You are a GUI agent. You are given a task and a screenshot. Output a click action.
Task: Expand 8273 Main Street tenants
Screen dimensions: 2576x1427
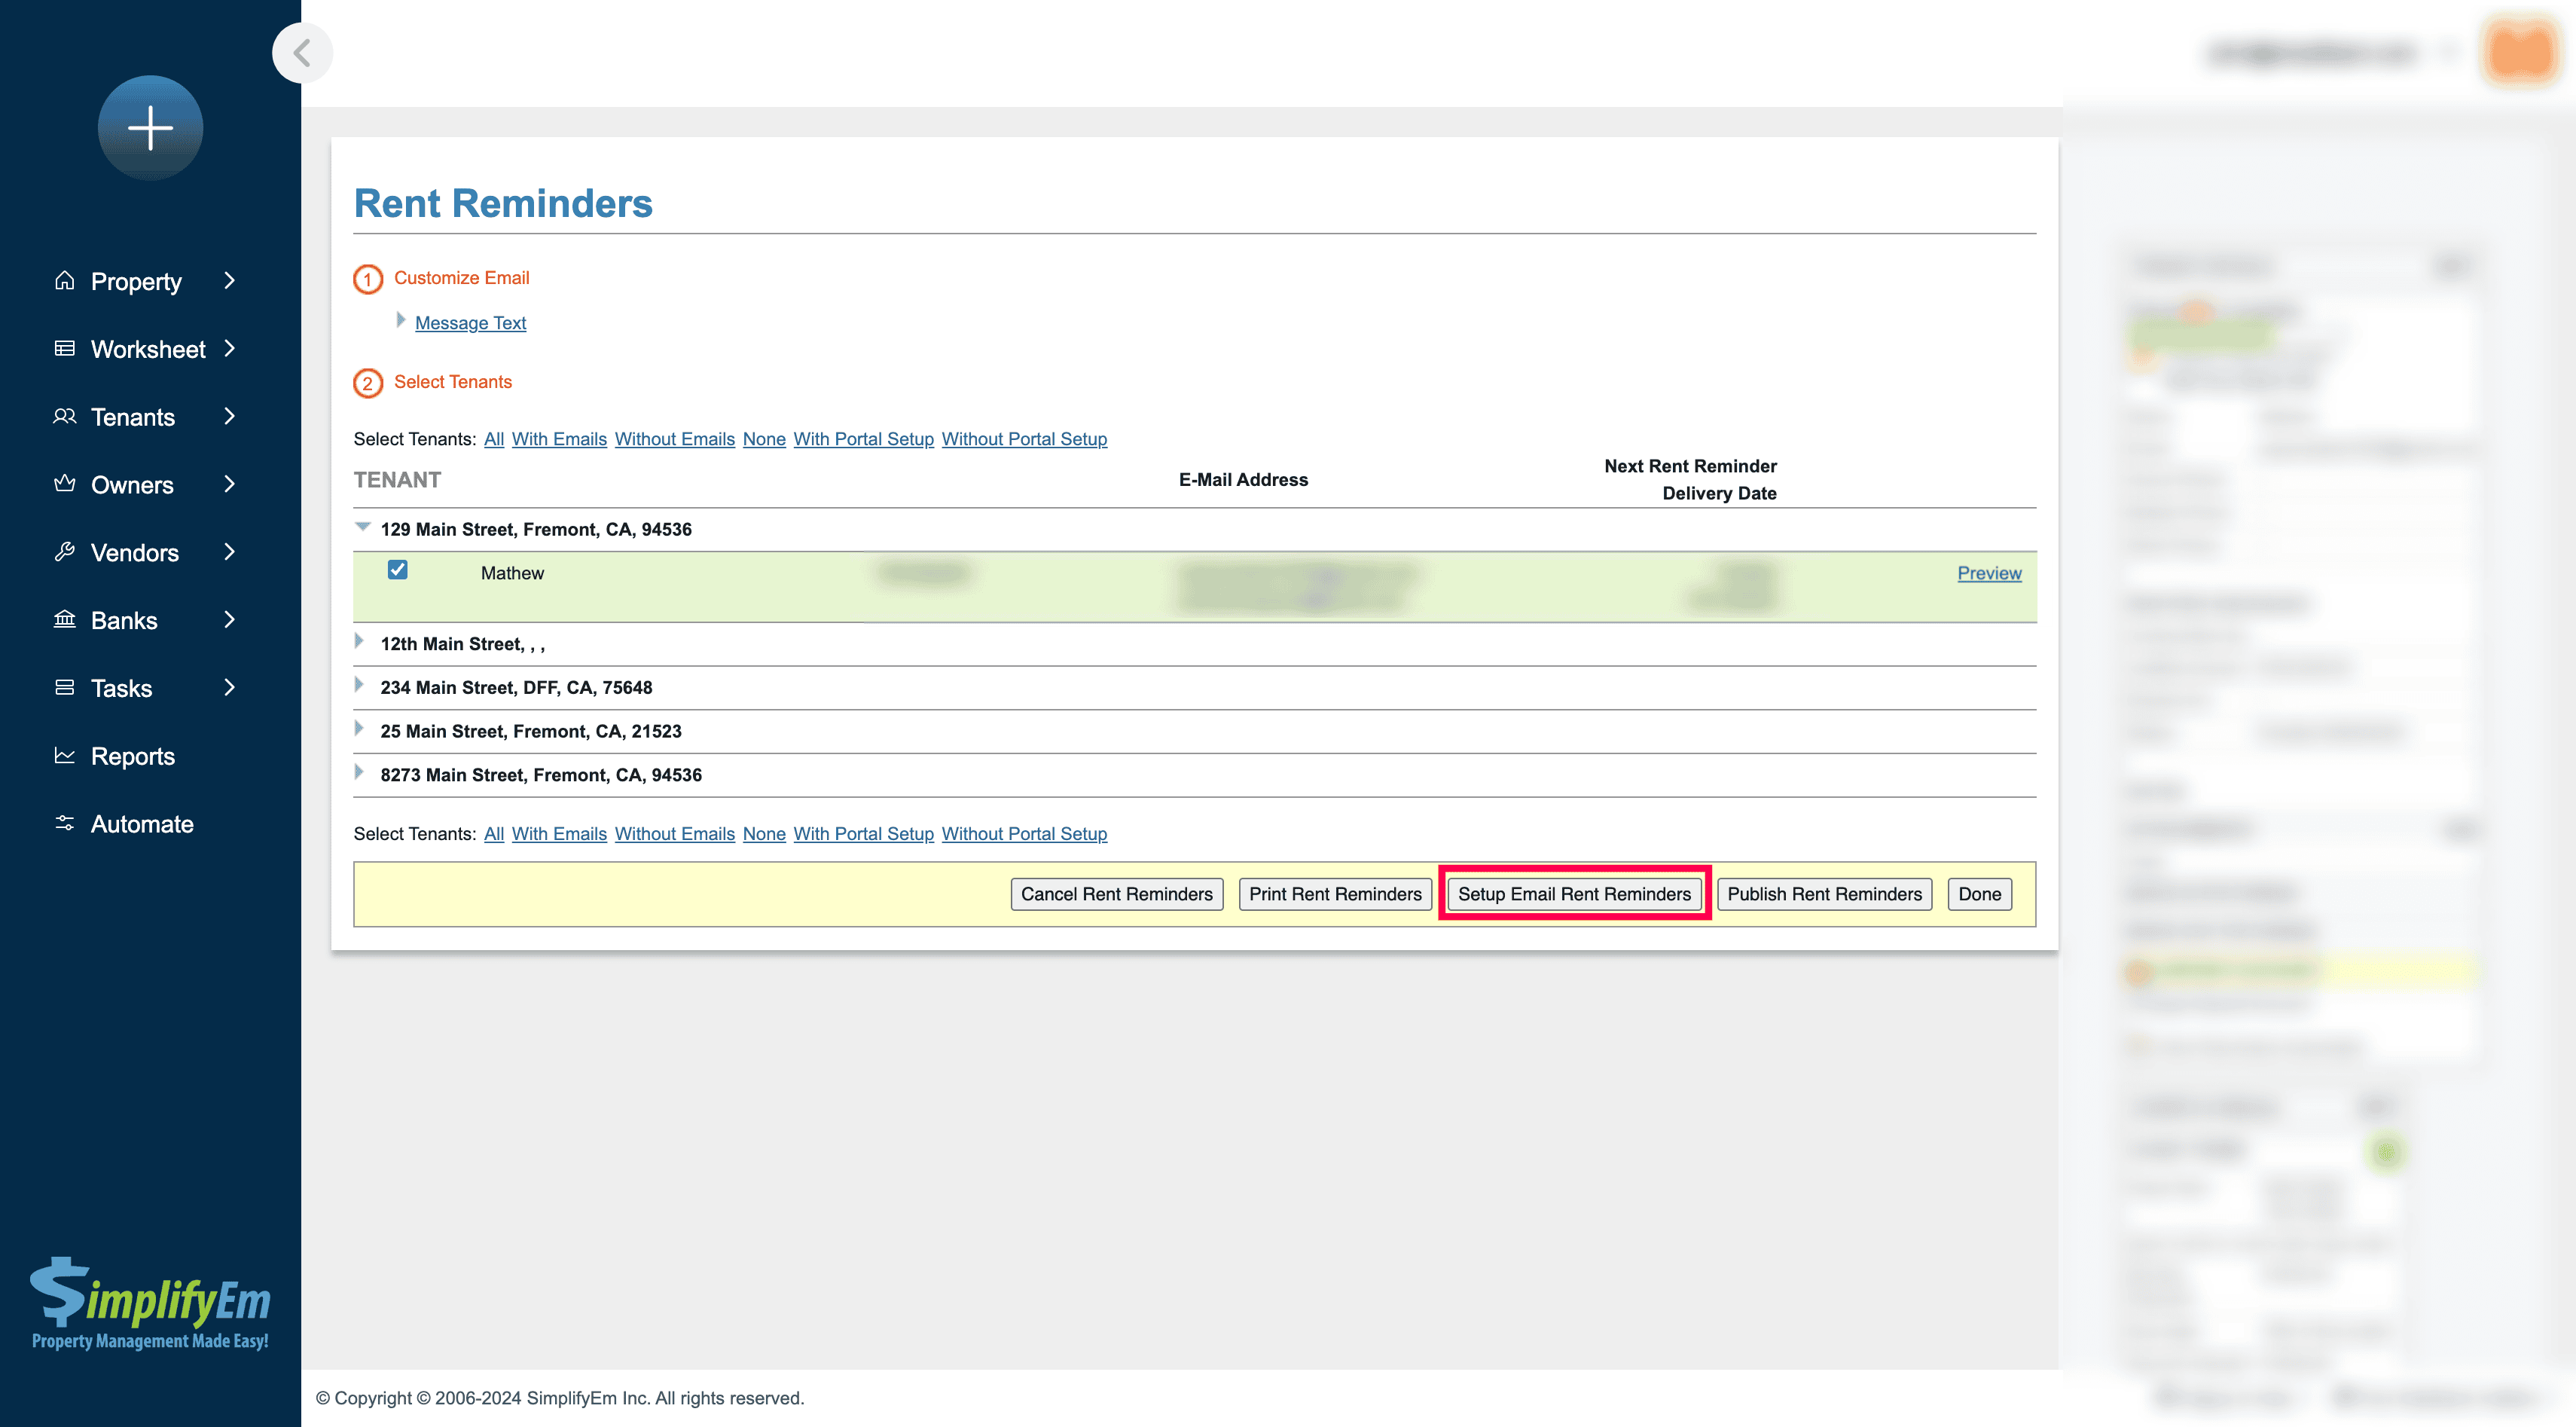coord(360,773)
